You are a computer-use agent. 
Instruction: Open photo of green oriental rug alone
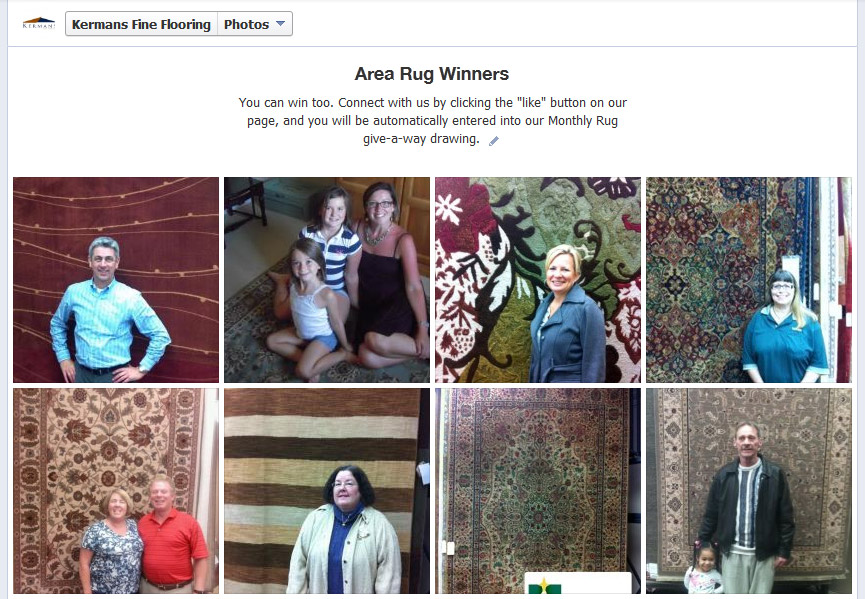pos(538,491)
